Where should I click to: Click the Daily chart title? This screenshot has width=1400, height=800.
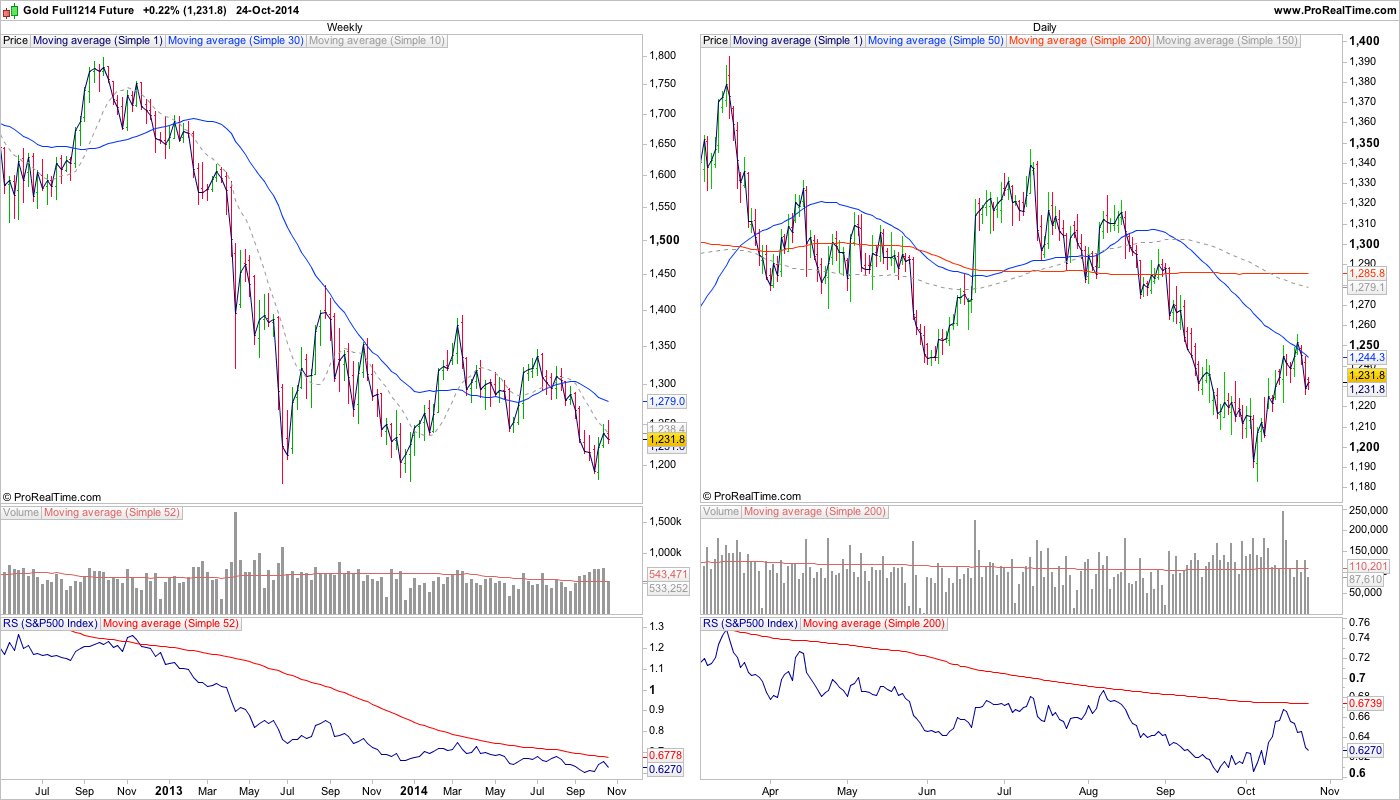pyautogui.click(x=1045, y=27)
